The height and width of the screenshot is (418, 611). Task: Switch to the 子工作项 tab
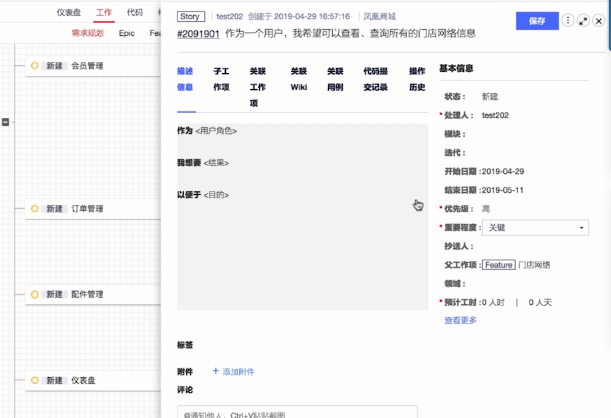click(x=221, y=79)
